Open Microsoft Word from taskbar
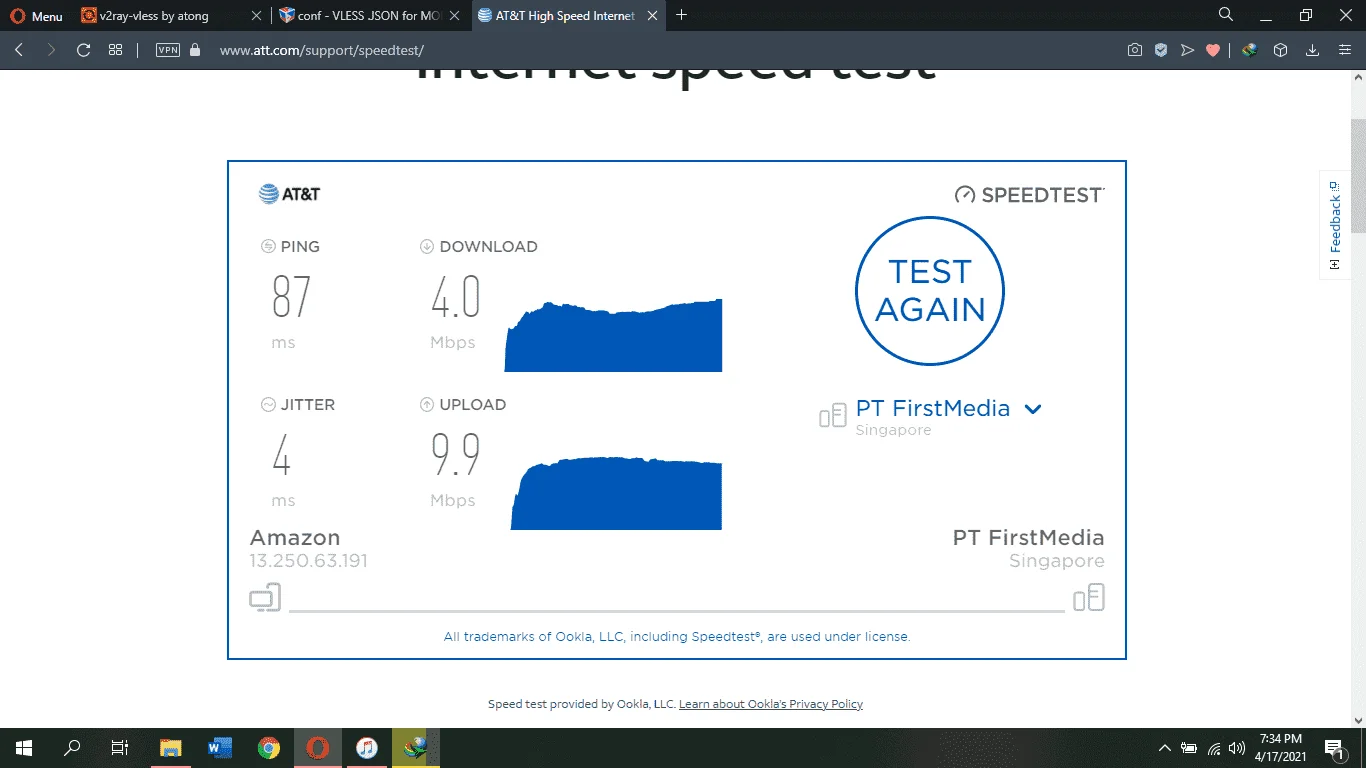Screen dimensions: 1366x768 click(220, 747)
